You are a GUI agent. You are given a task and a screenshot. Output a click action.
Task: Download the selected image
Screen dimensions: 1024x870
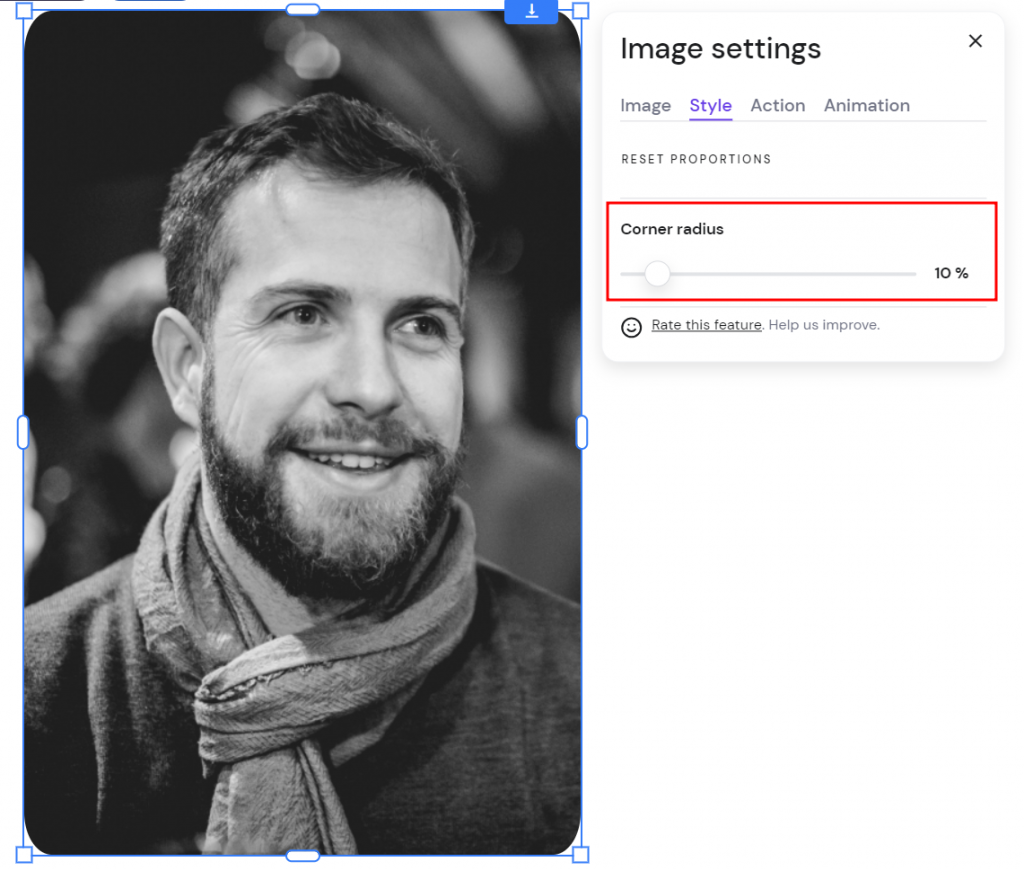pyautogui.click(x=531, y=12)
